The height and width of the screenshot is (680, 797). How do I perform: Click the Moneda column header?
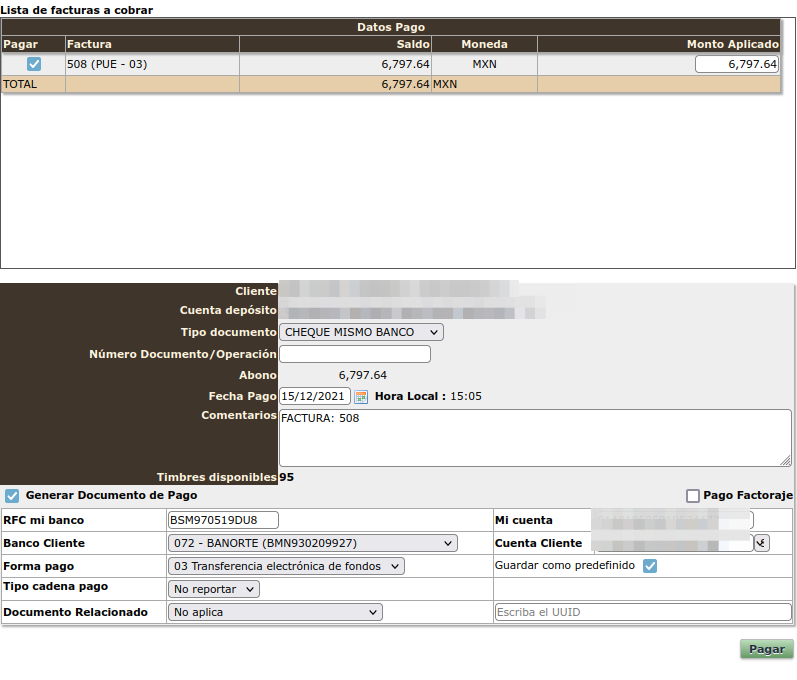click(x=484, y=44)
